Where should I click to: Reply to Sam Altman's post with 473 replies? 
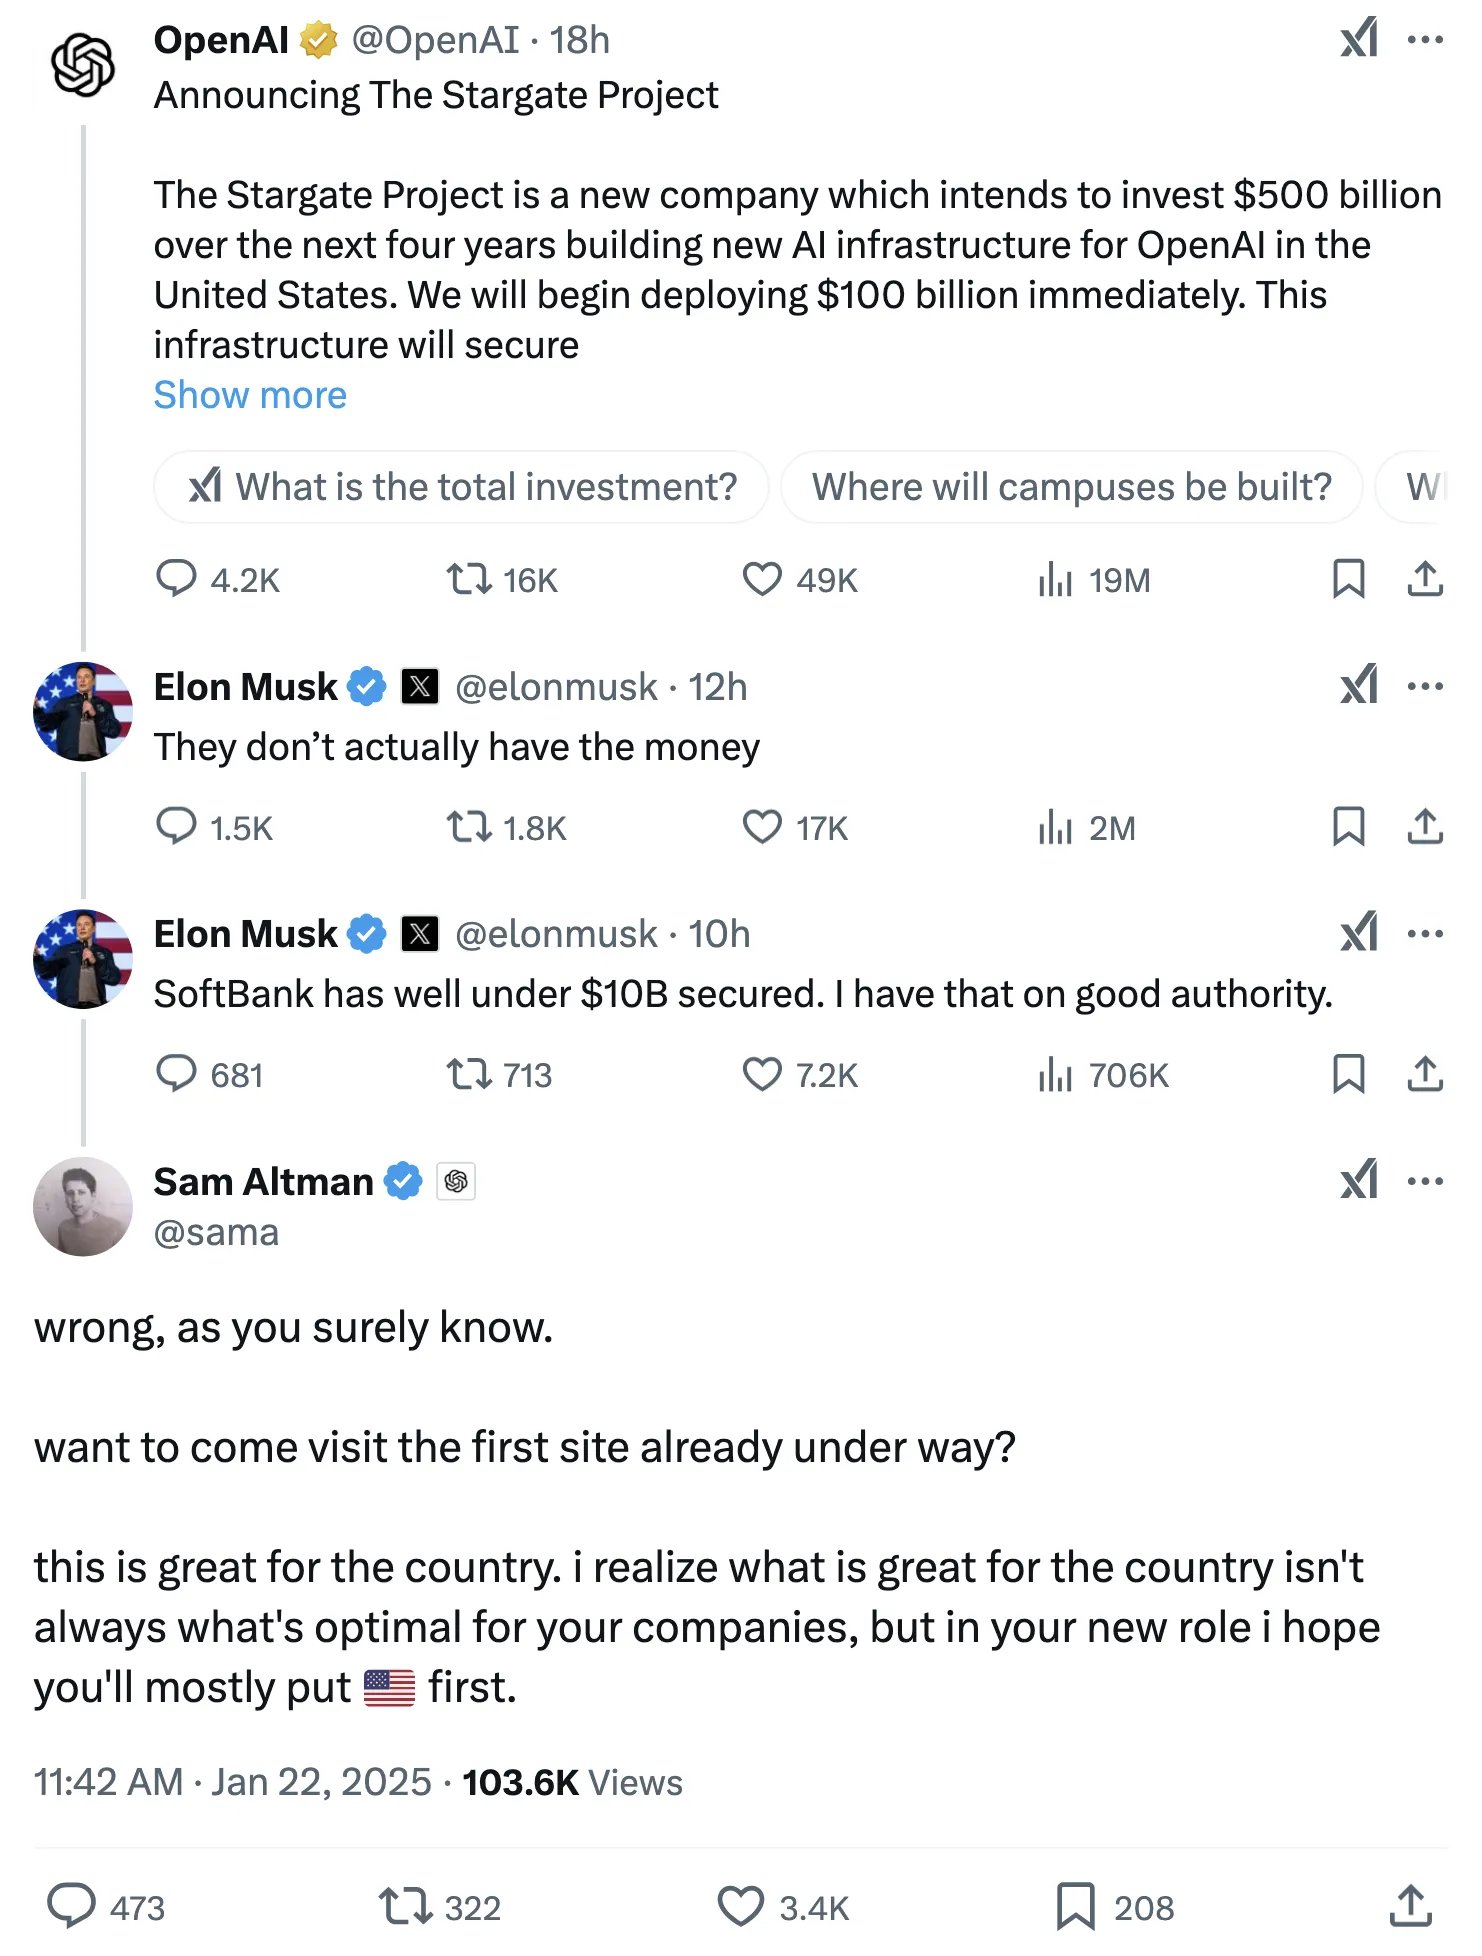pyautogui.click(x=73, y=1906)
